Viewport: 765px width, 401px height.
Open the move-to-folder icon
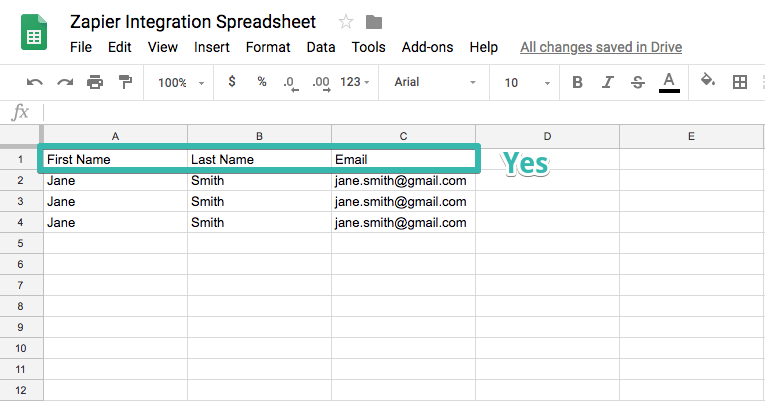click(x=374, y=22)
